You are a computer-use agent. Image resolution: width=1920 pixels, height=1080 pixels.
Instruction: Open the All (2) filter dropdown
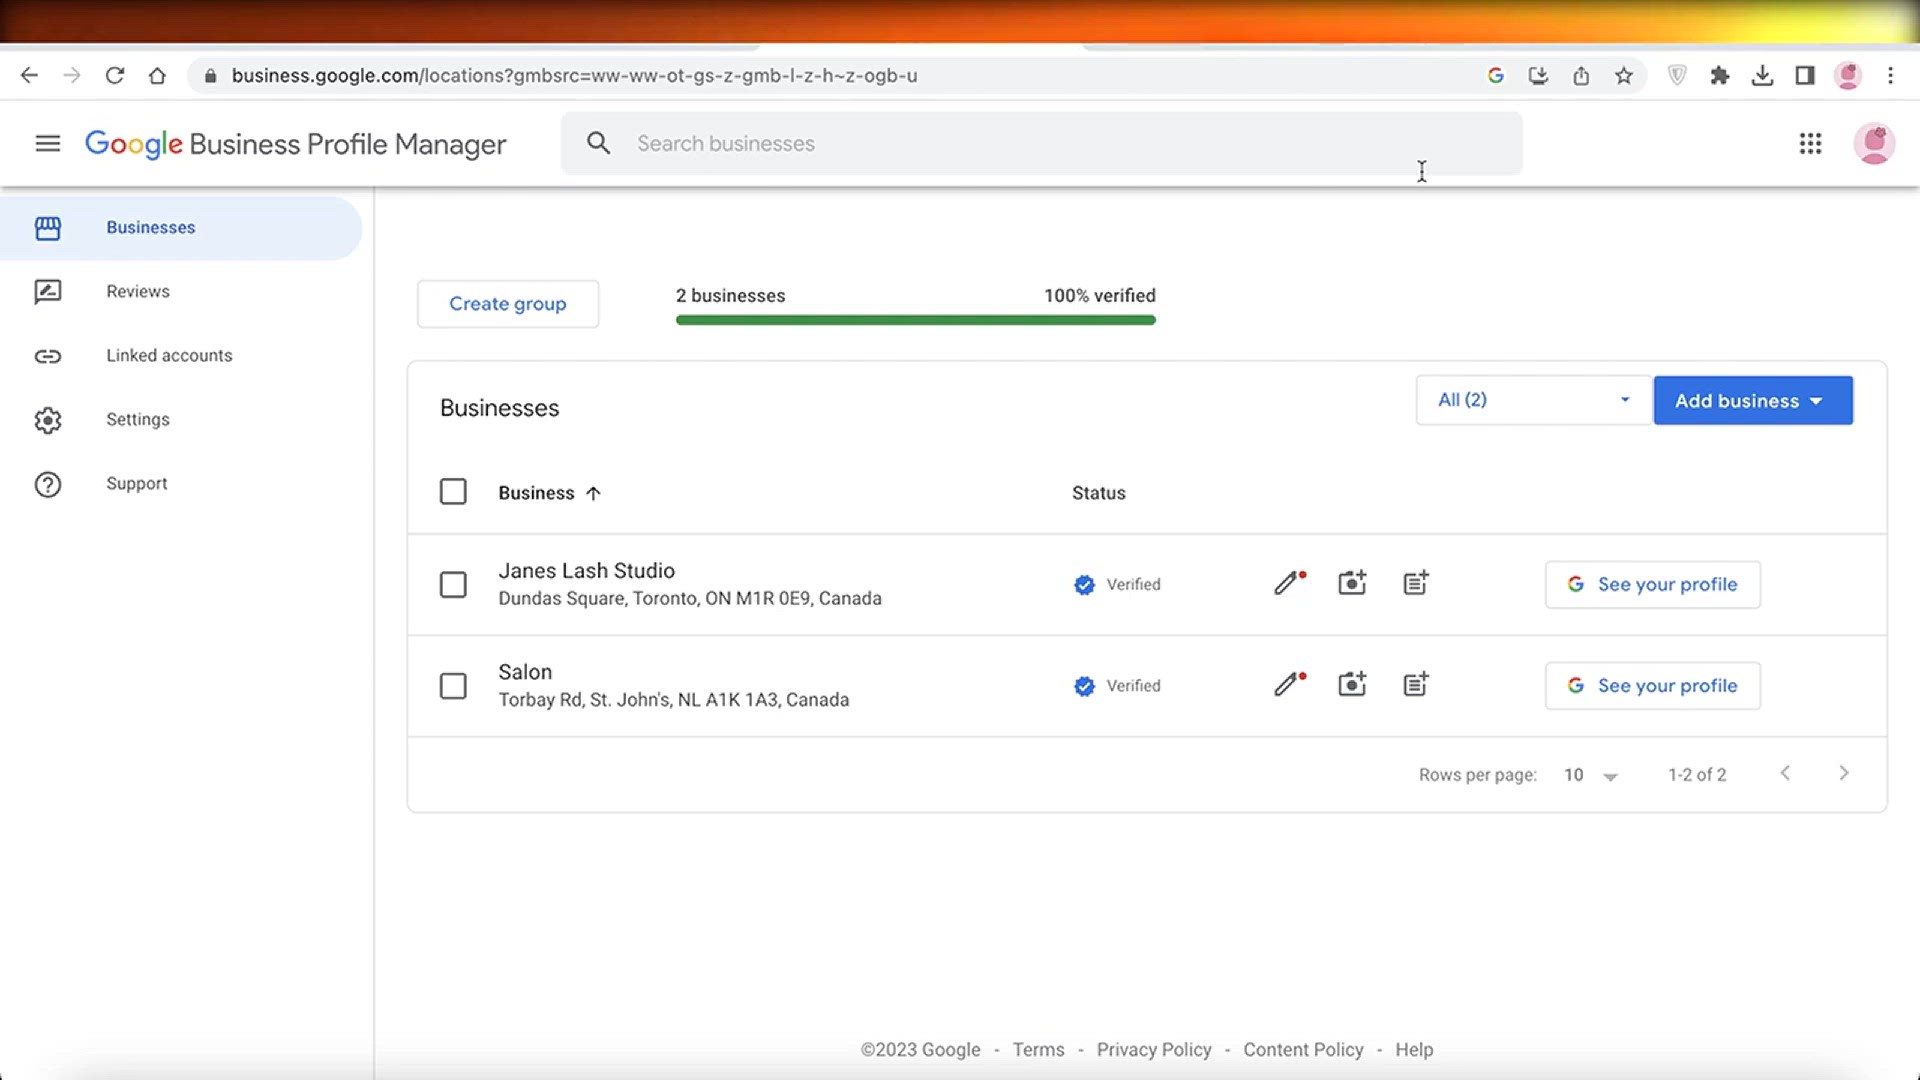(1533, 400)
